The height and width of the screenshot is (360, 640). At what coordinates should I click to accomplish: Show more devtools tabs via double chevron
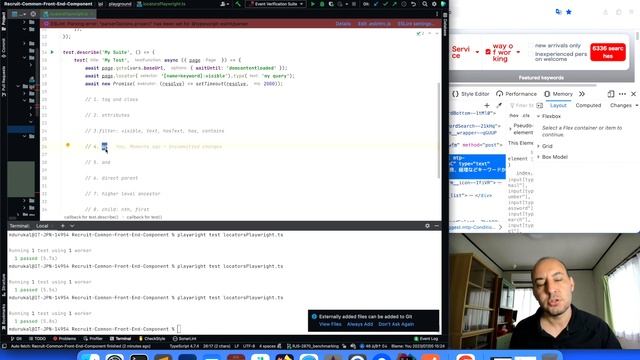[582, 94]
